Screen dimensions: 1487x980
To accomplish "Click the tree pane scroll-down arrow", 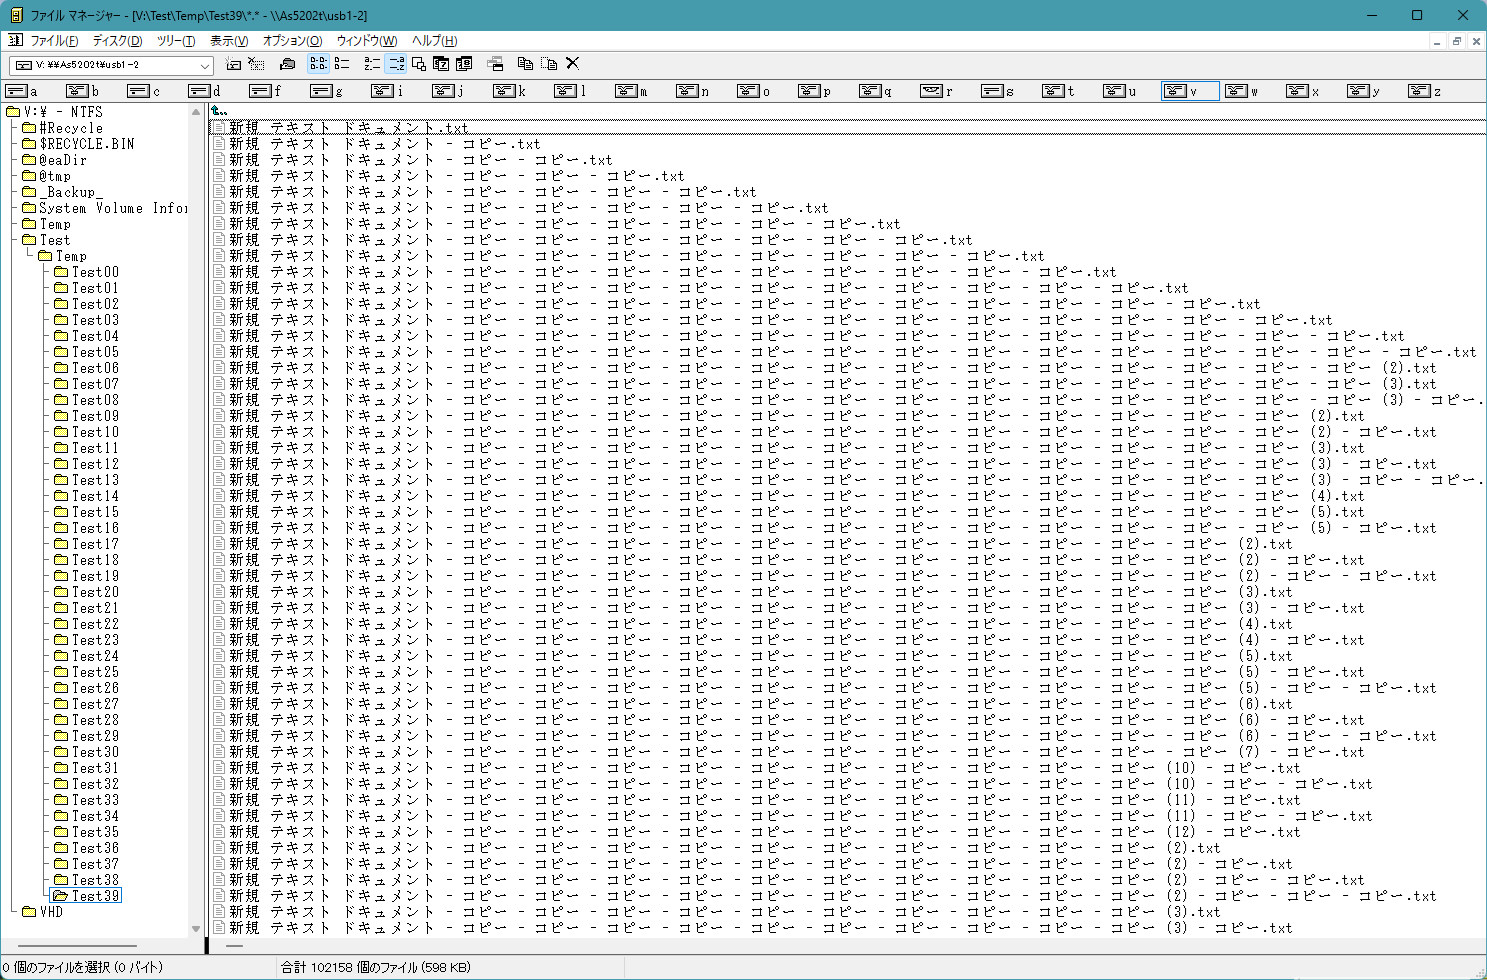I will pos(196,929).
